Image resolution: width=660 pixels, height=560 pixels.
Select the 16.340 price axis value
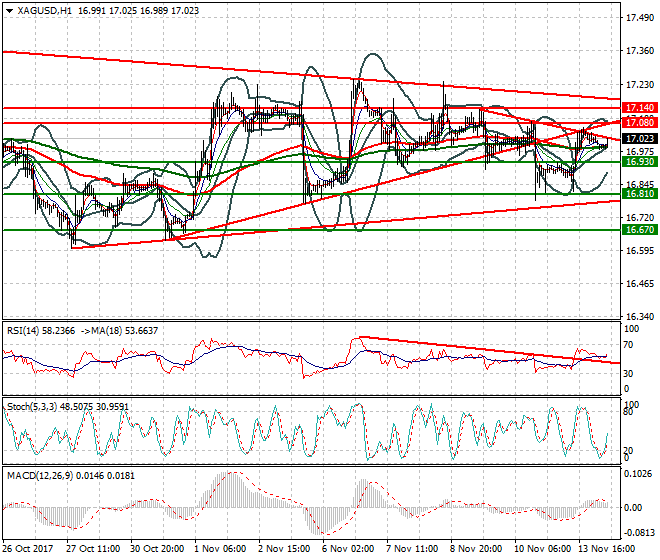pos(640,317)
